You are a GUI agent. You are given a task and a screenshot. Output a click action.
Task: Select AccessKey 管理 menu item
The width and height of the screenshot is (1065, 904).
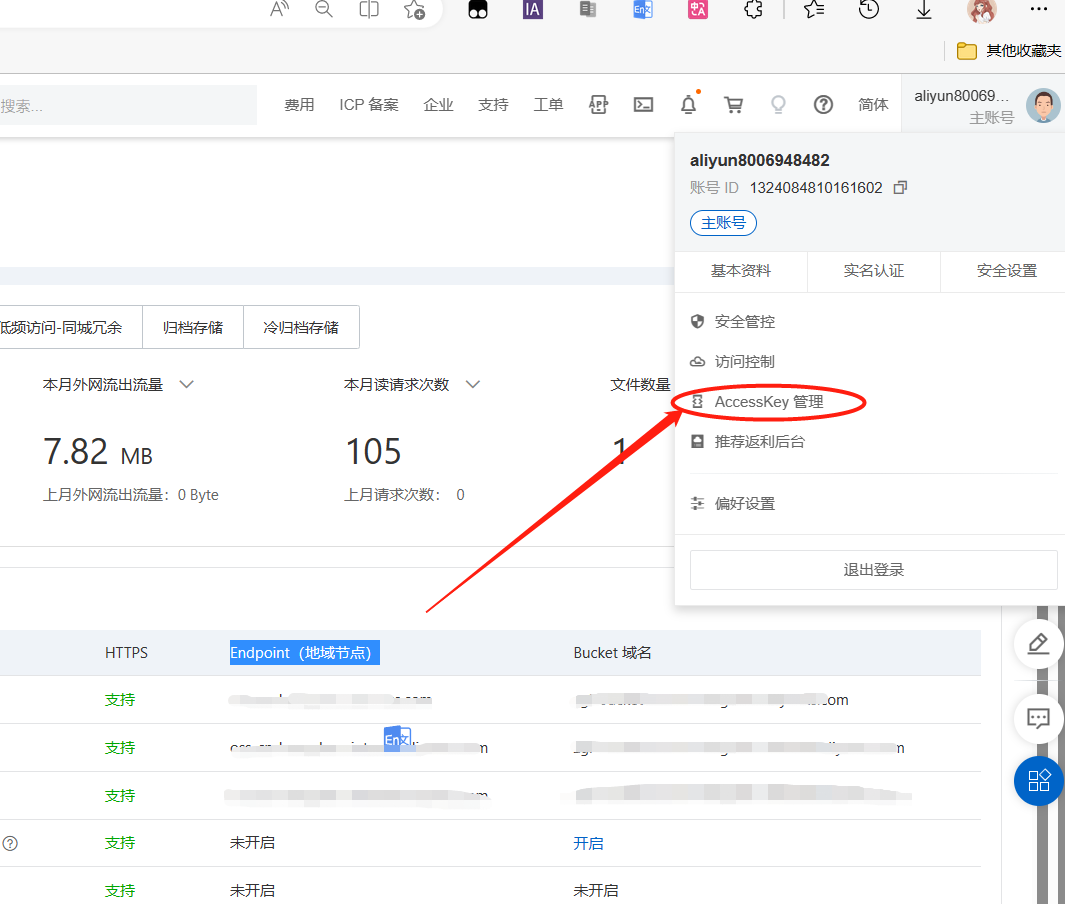pos(768,402)
